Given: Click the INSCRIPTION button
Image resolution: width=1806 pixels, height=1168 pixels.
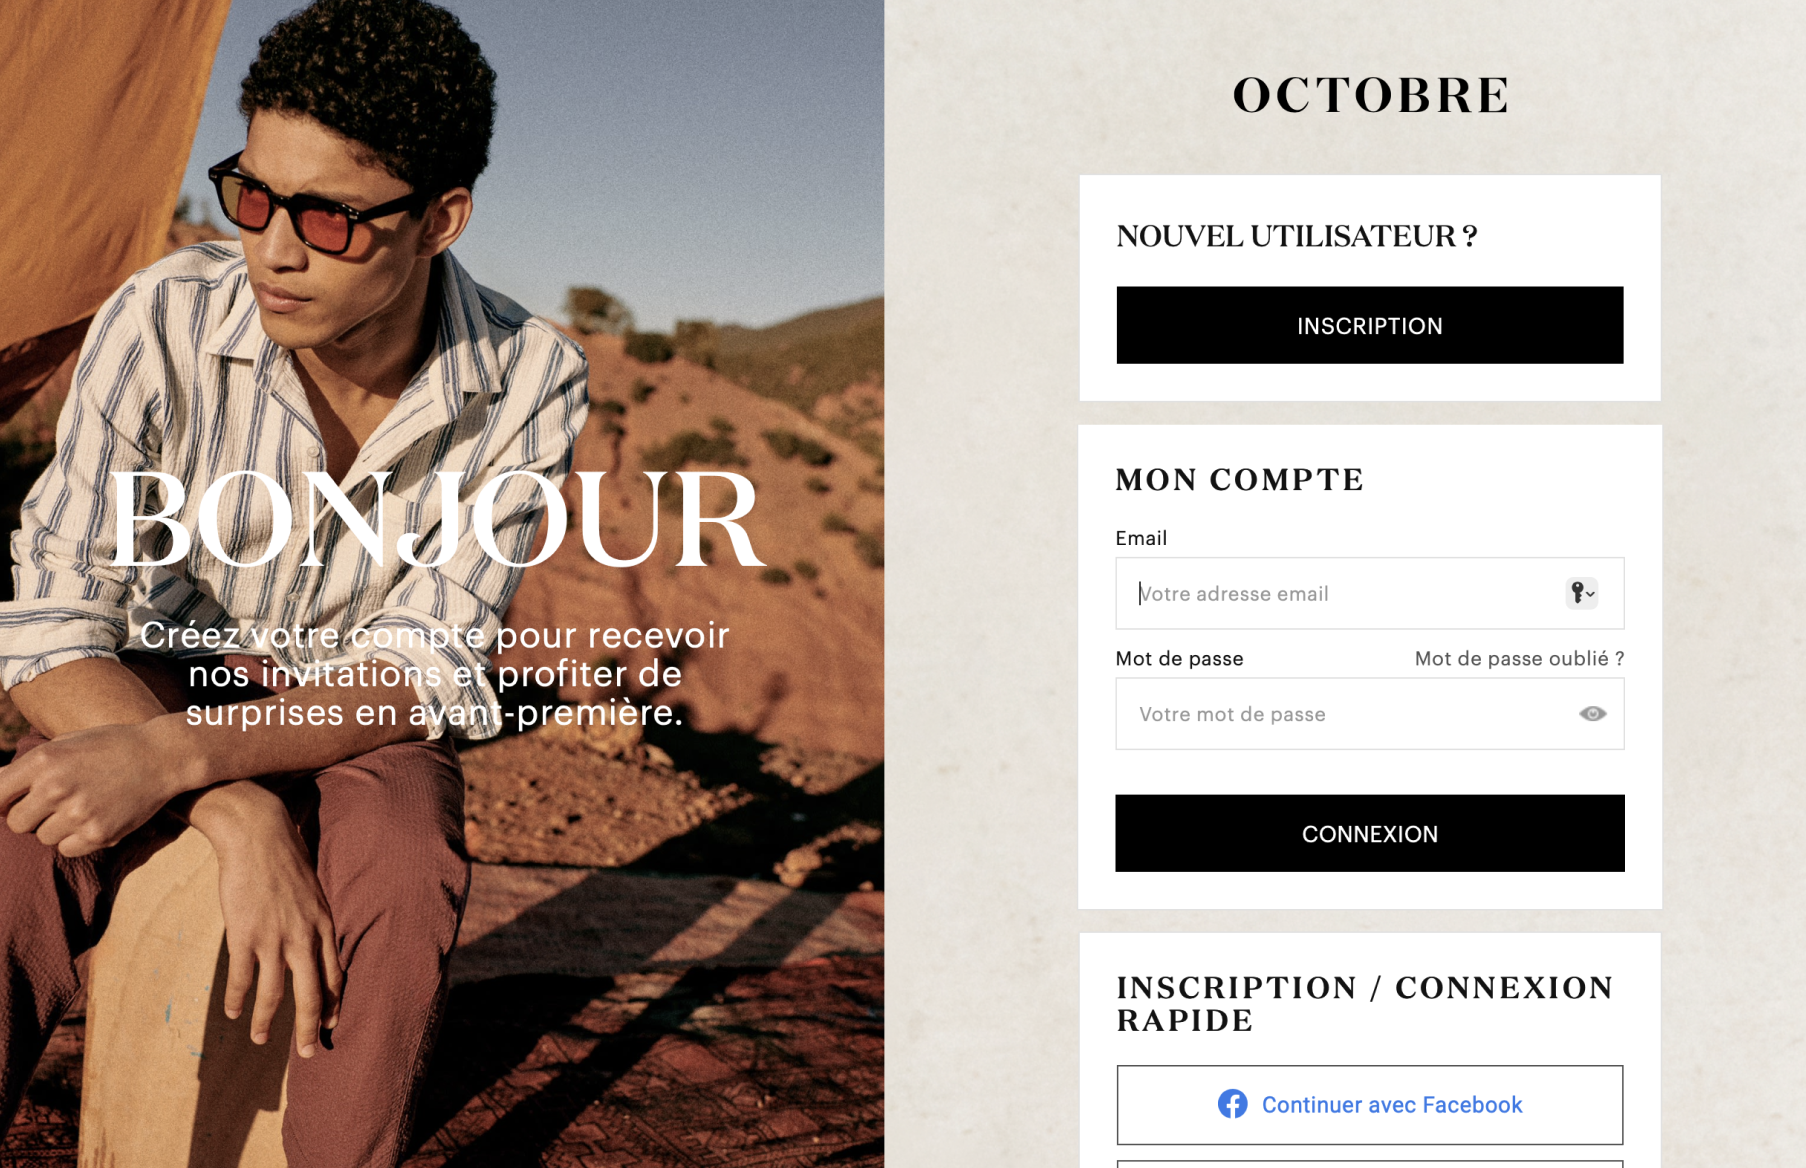Looking at the screenshot, I should [1370, 325].
